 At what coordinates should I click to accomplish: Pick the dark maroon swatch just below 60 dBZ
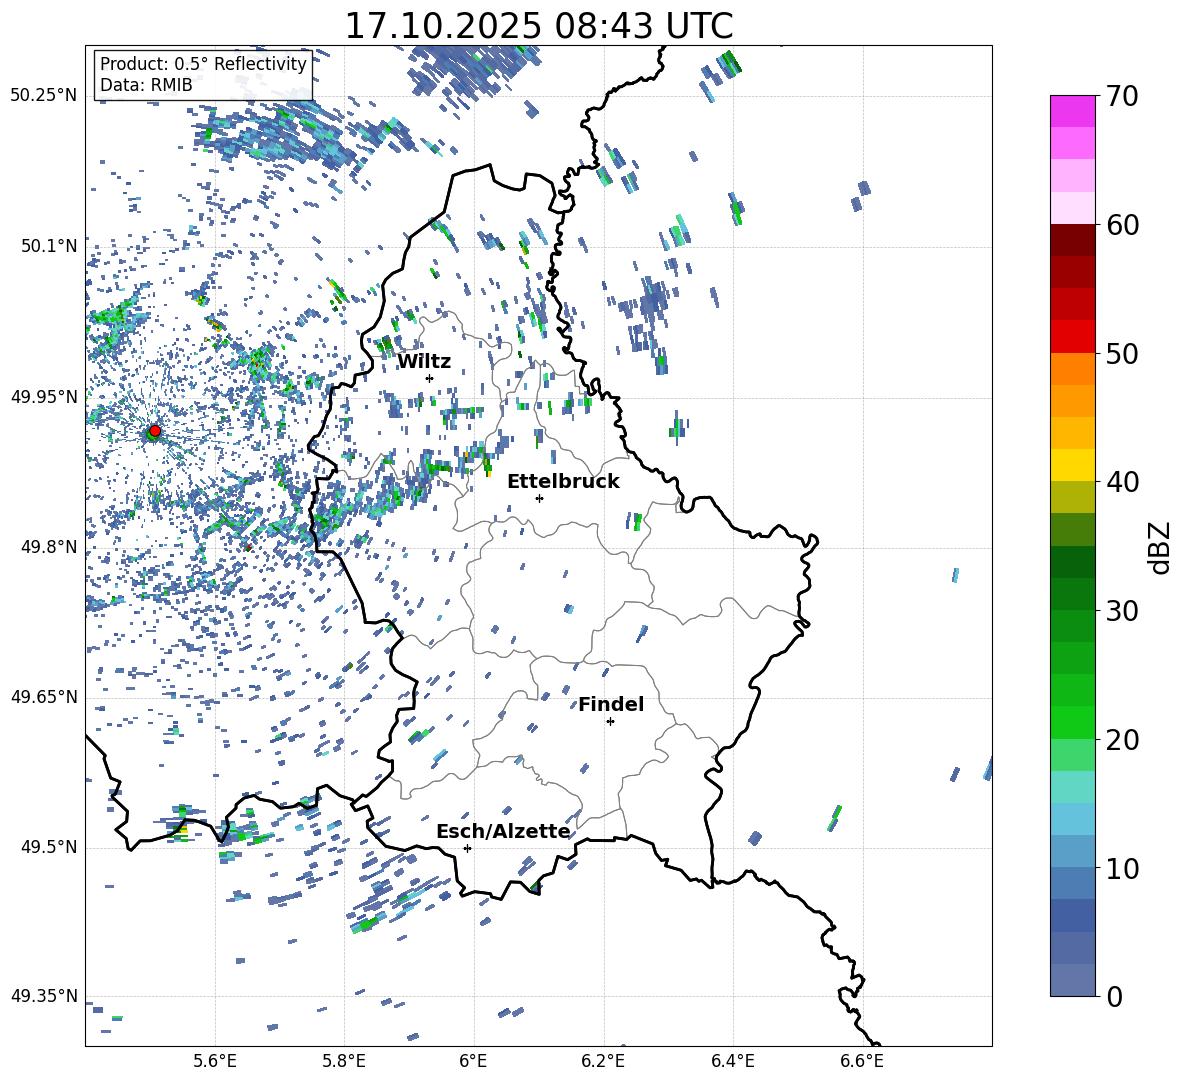1072,240
